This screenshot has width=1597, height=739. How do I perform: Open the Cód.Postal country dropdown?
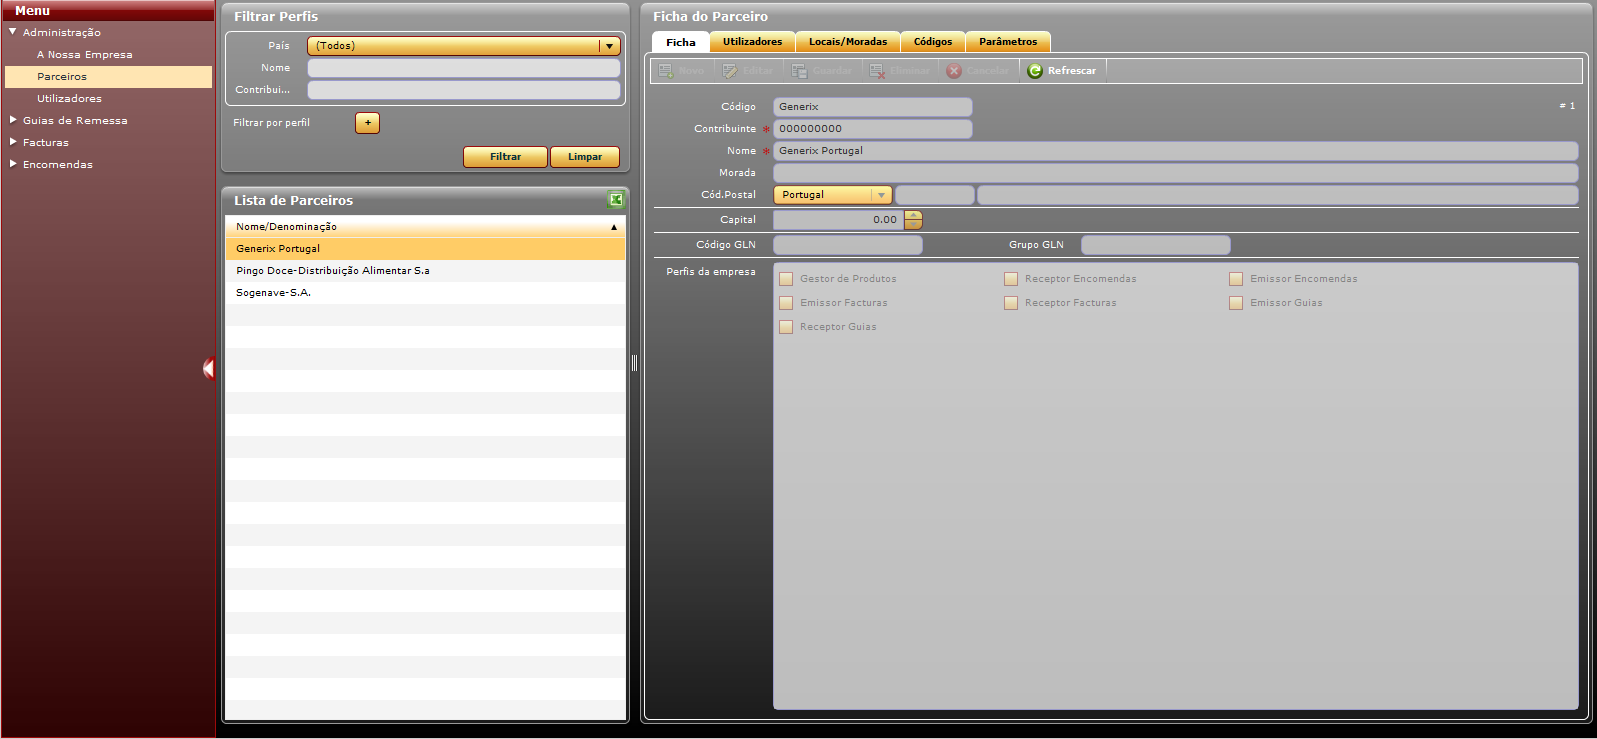coord(833,195)
